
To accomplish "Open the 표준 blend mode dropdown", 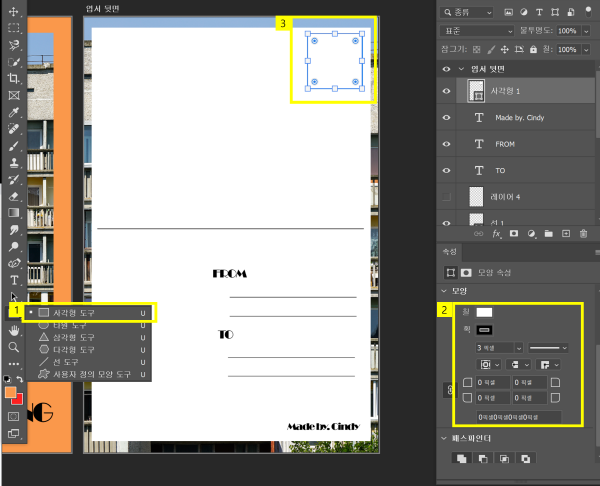I will pos(477,31).
